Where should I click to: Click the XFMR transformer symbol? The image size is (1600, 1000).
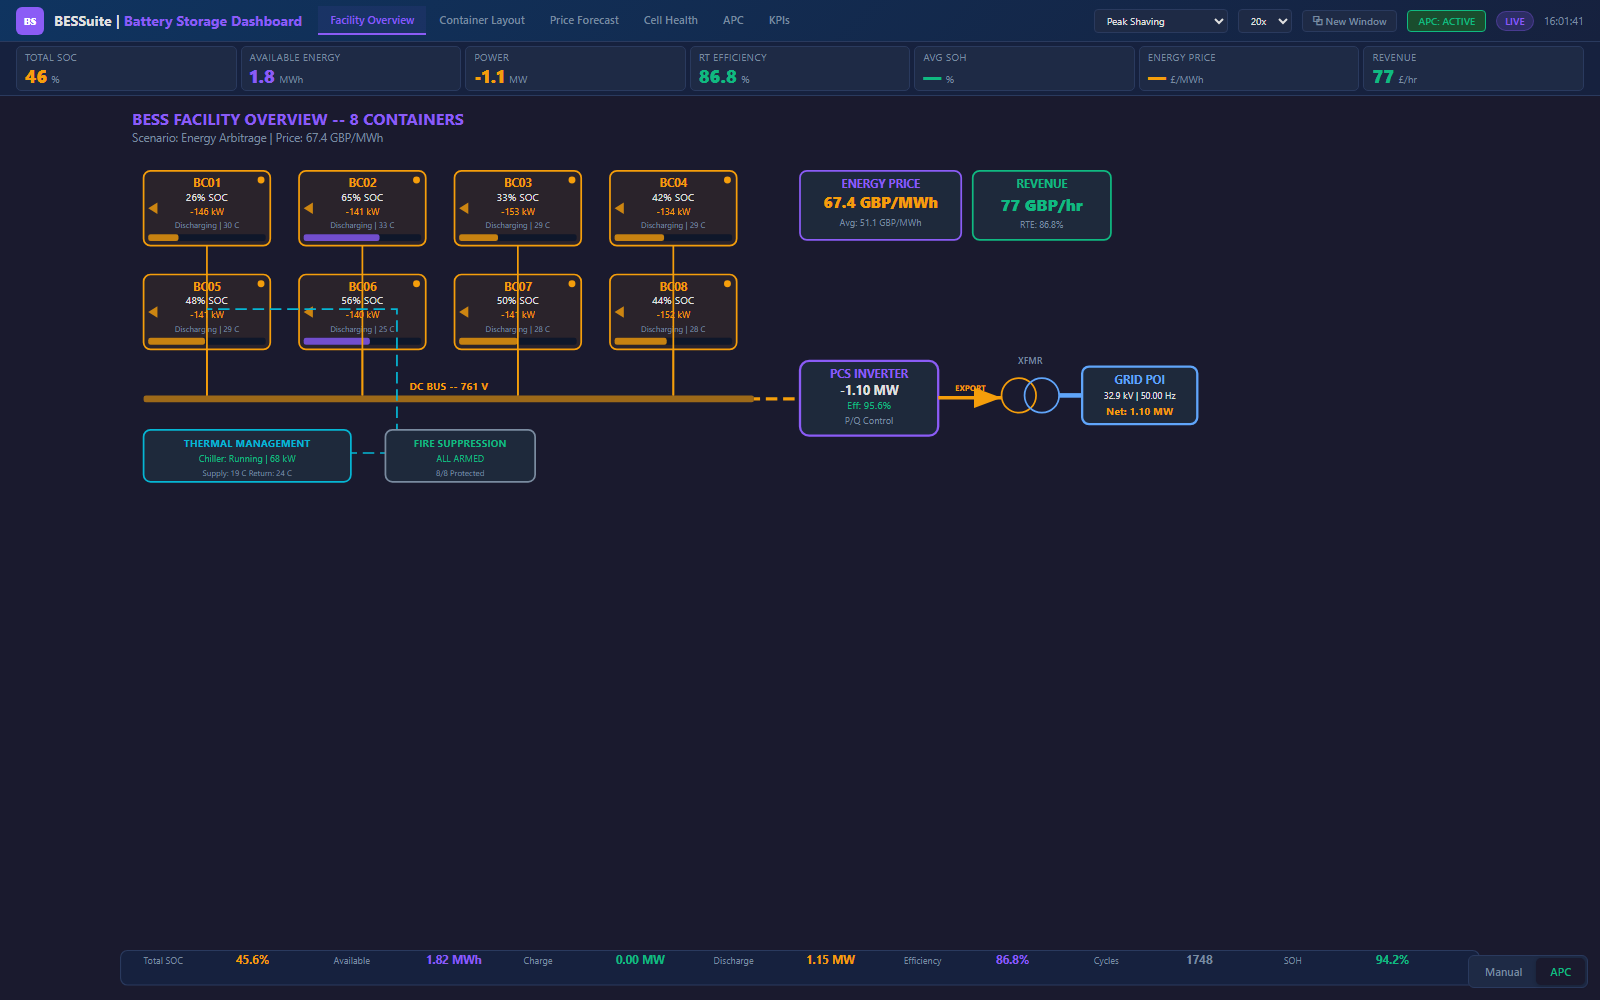pos(1028,394)
